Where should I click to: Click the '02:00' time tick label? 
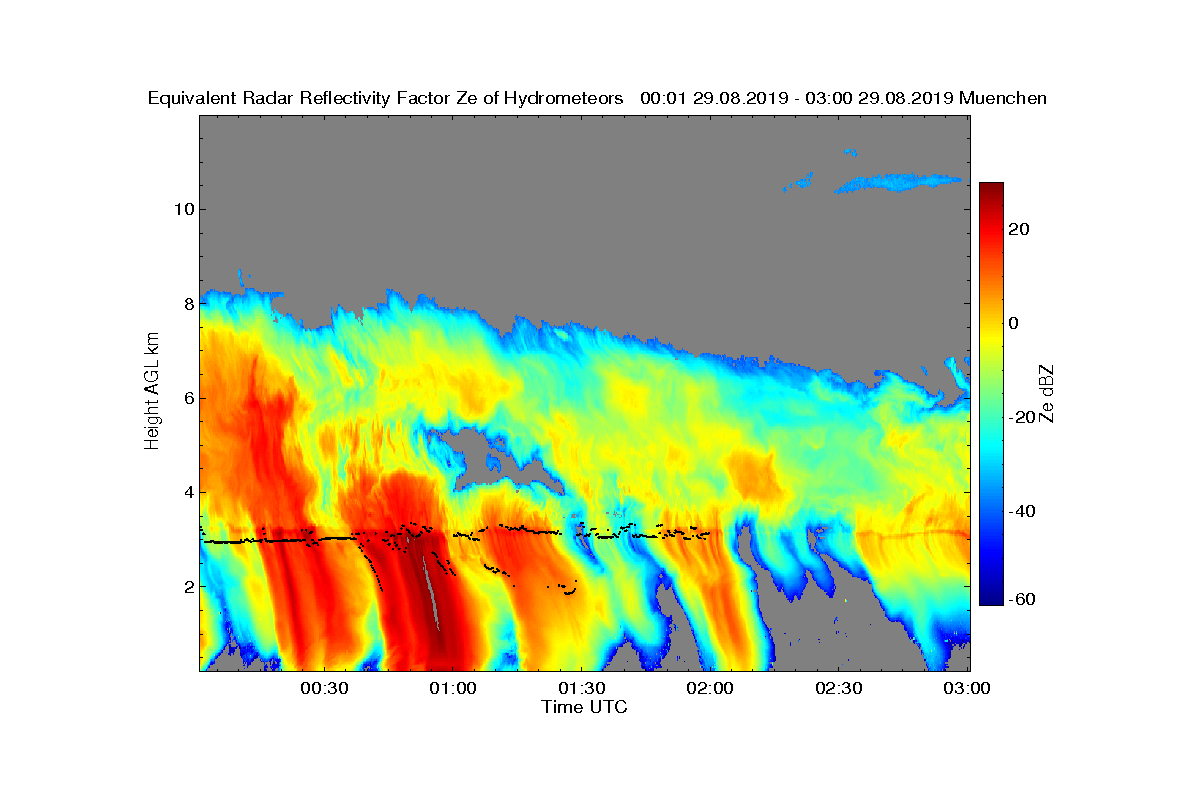pyautogui.click(x=710, y=688)
